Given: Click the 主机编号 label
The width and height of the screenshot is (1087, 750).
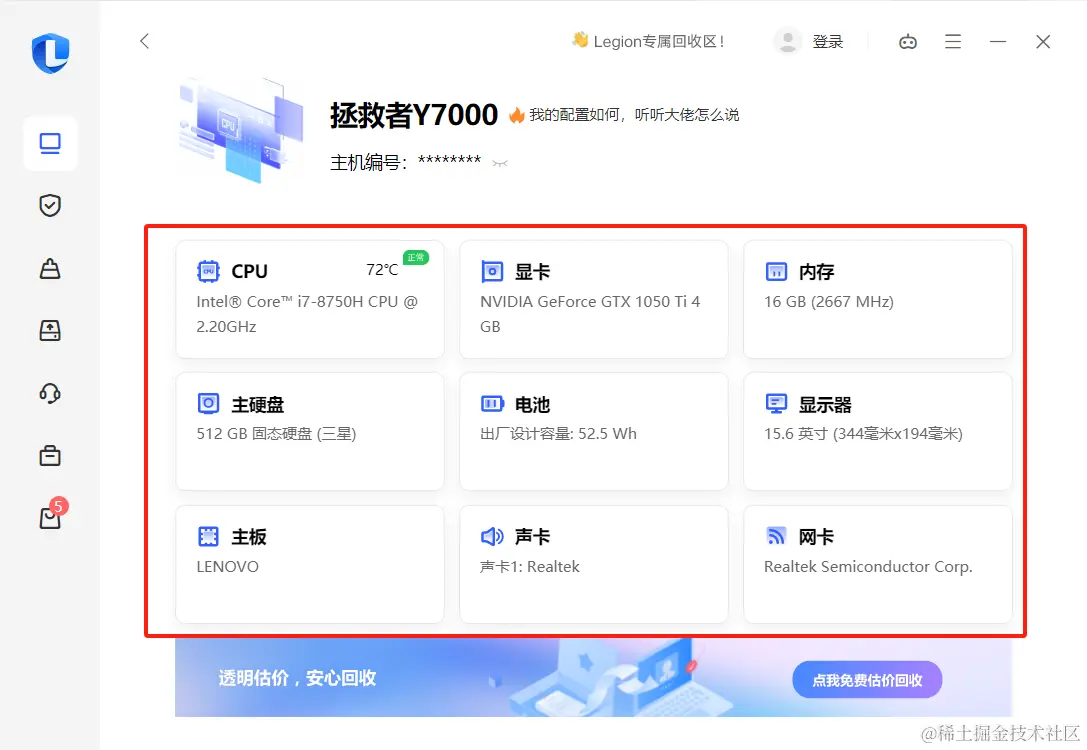Looking at the screenshot, I should coord(368,163).
